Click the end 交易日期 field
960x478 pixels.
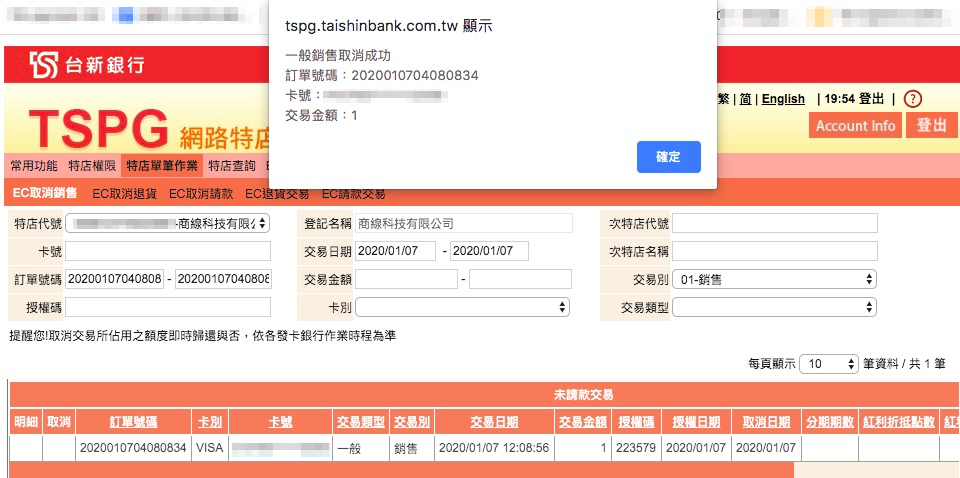pyautogui.click(x=489, y=251)
